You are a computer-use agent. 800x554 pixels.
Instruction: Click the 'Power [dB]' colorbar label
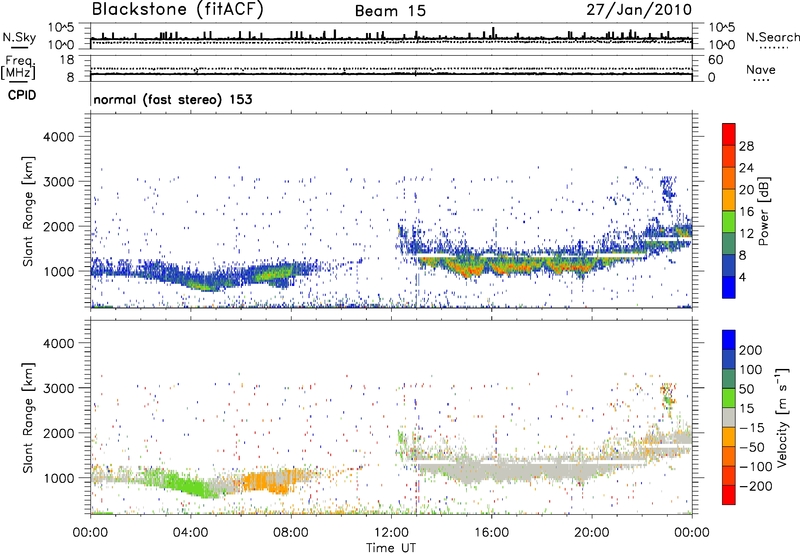click(x=764, y=211)
